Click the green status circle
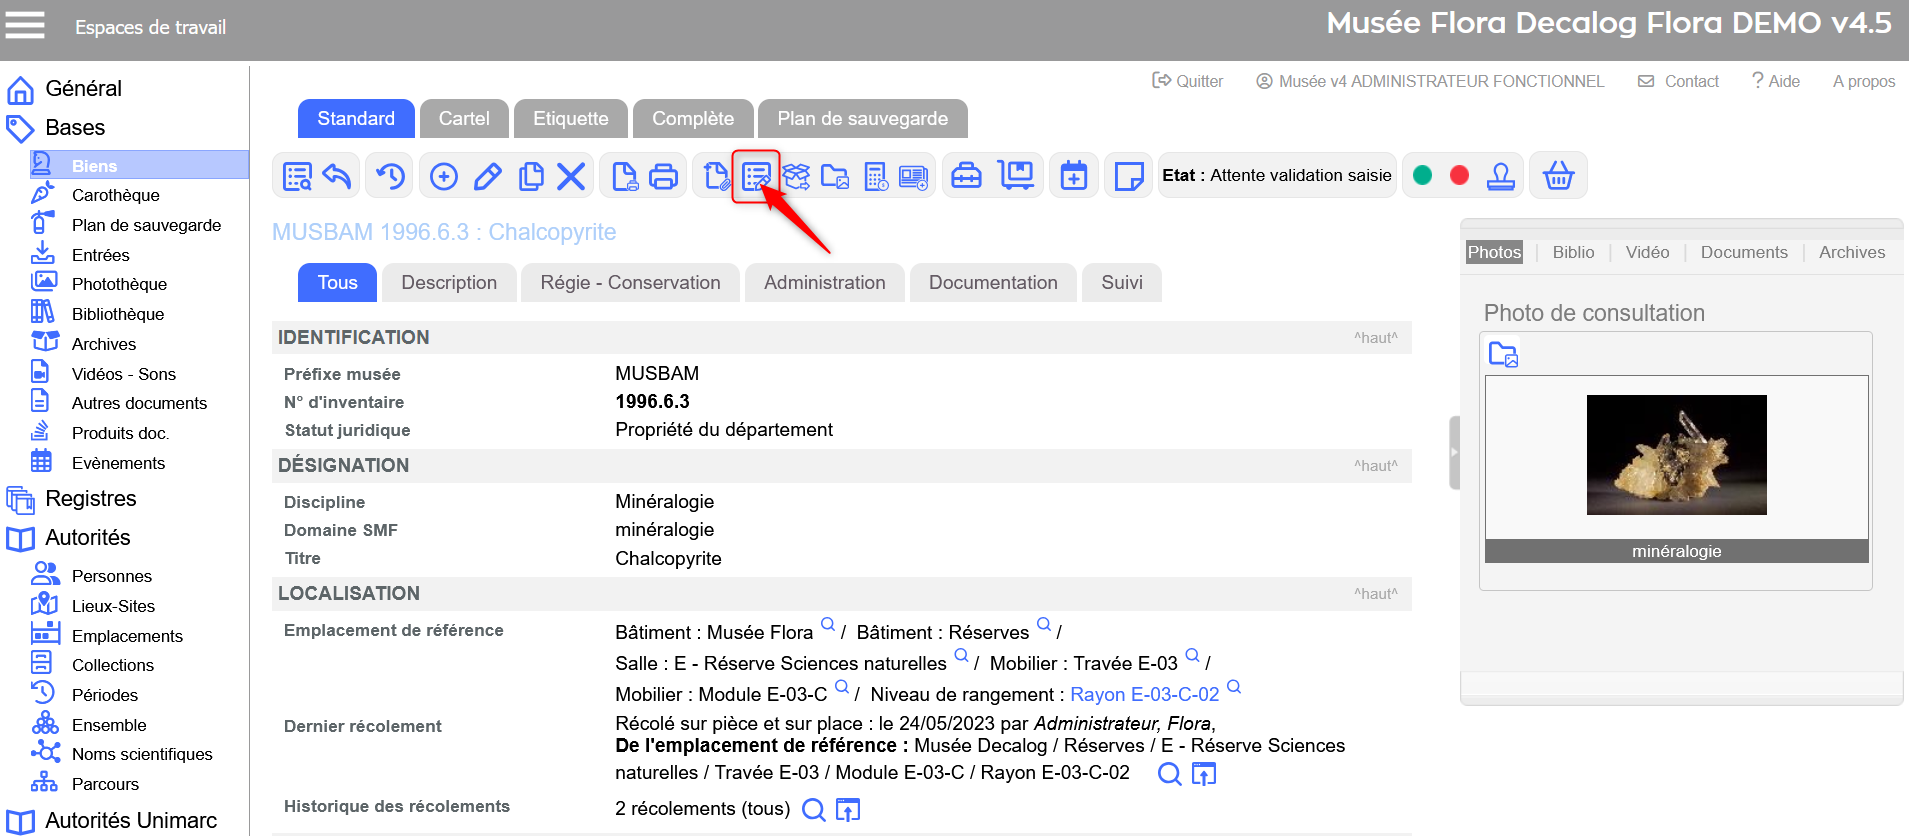The width and height of the screenshot is (1909, 836). (x=1422, y=176)
